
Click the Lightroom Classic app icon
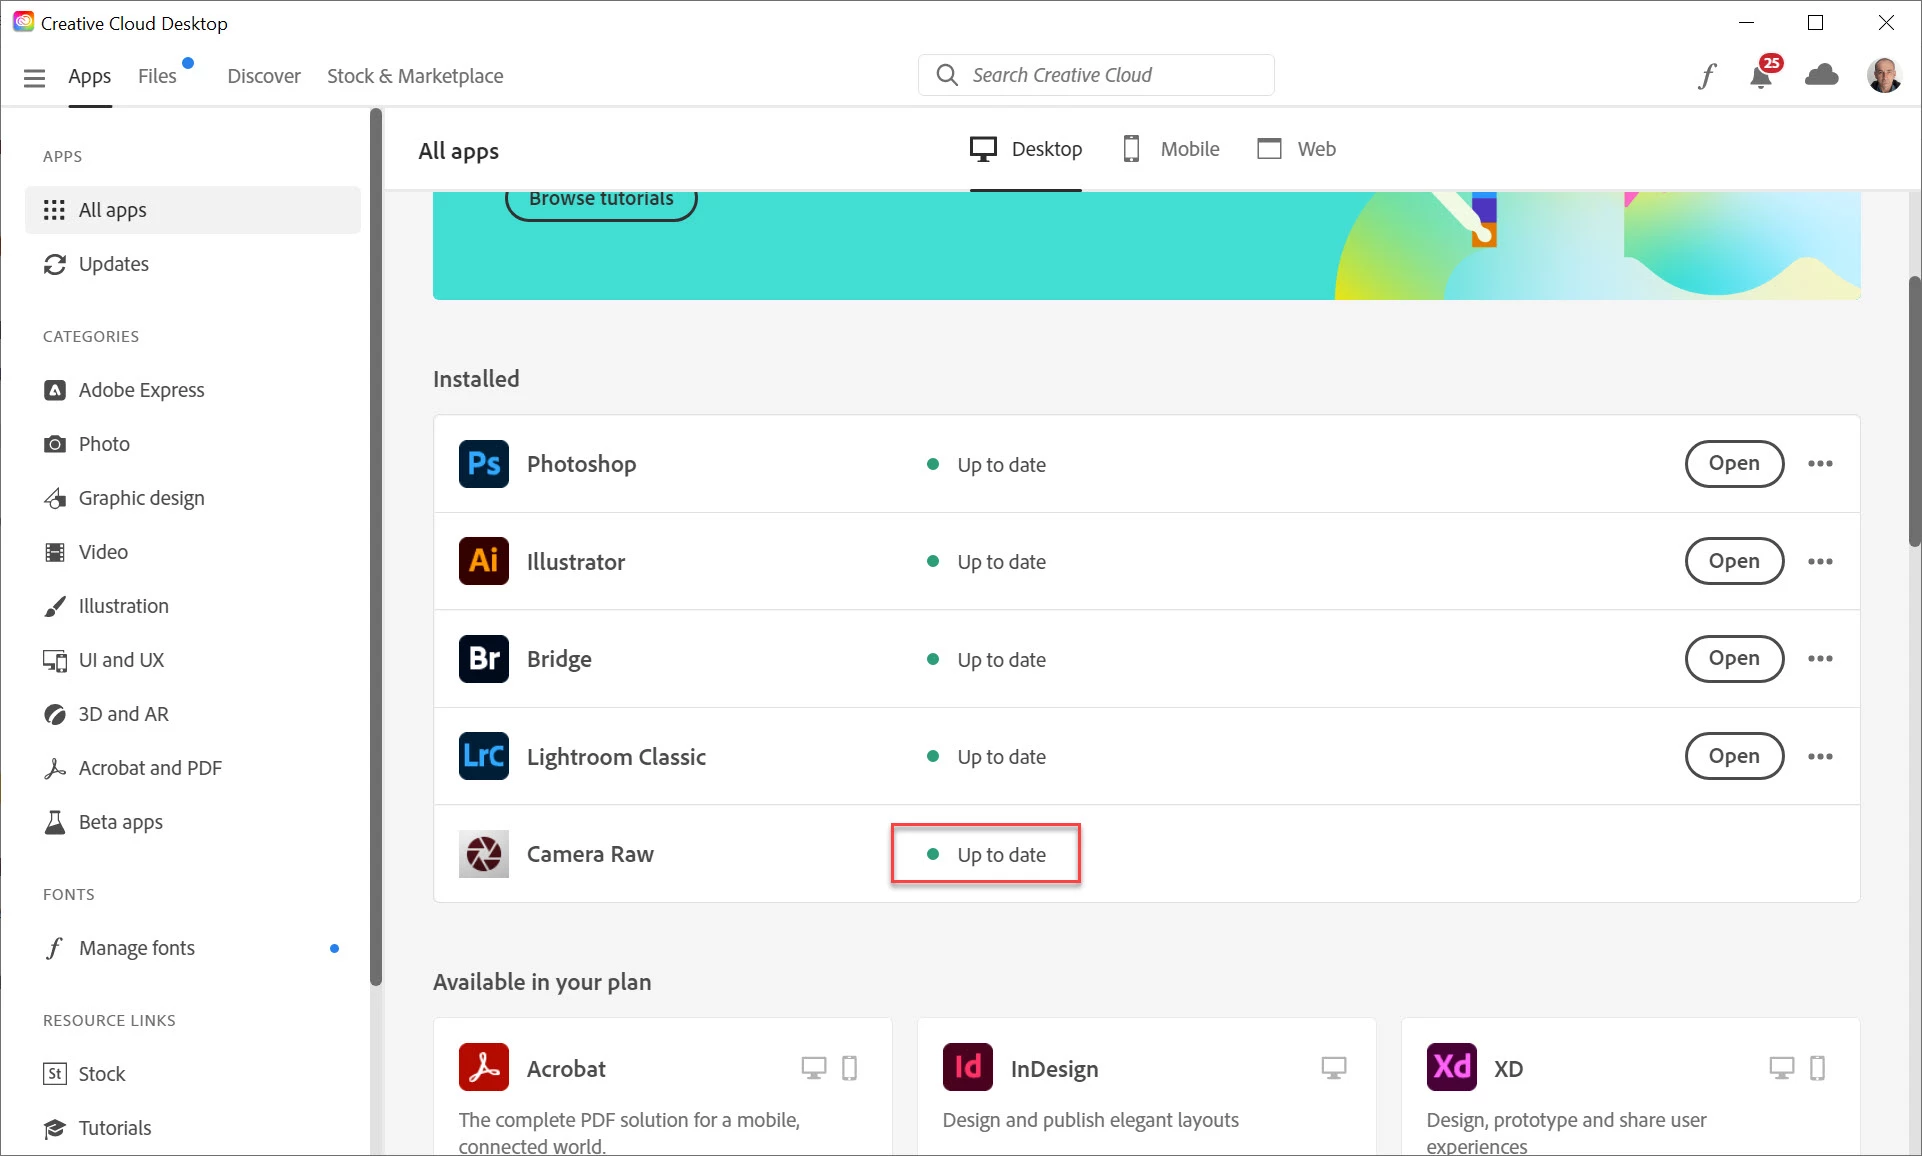click(483, 756)
